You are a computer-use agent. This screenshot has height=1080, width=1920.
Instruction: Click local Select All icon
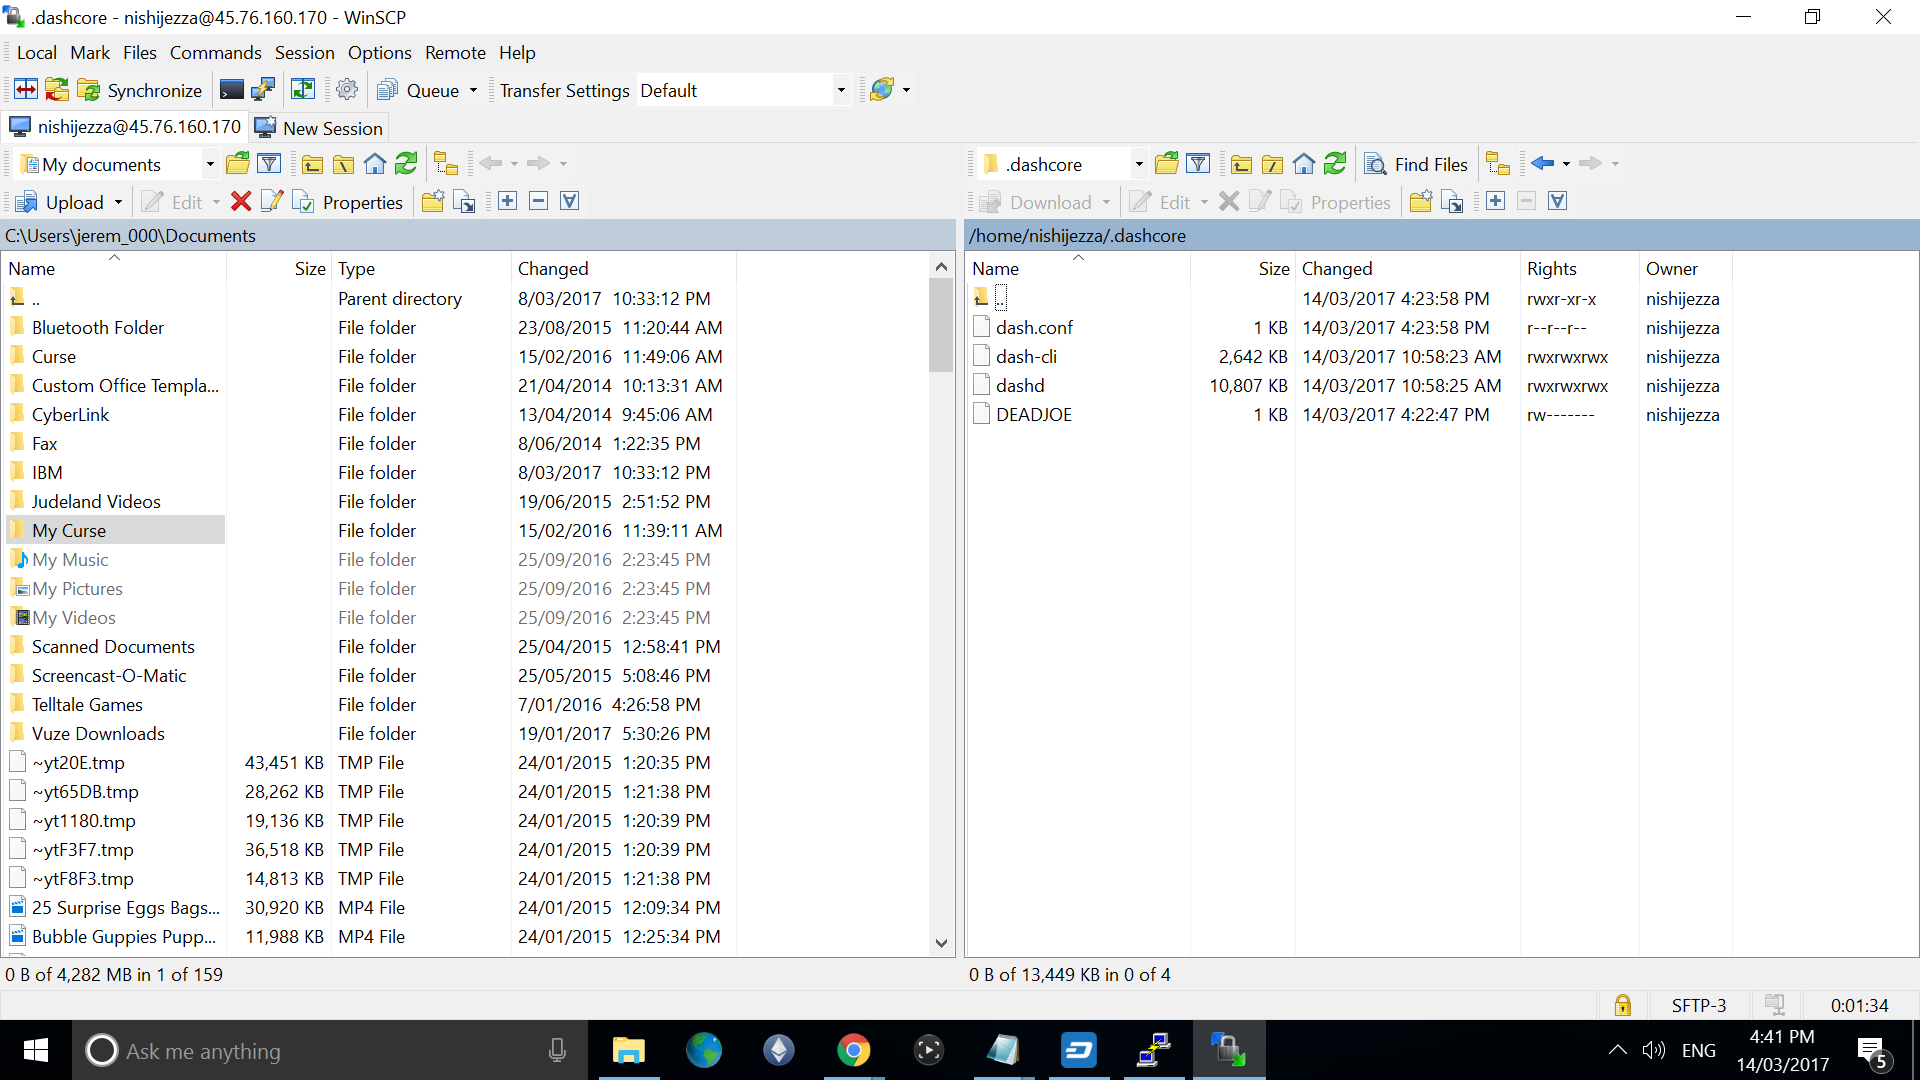[x=569, y=201]
